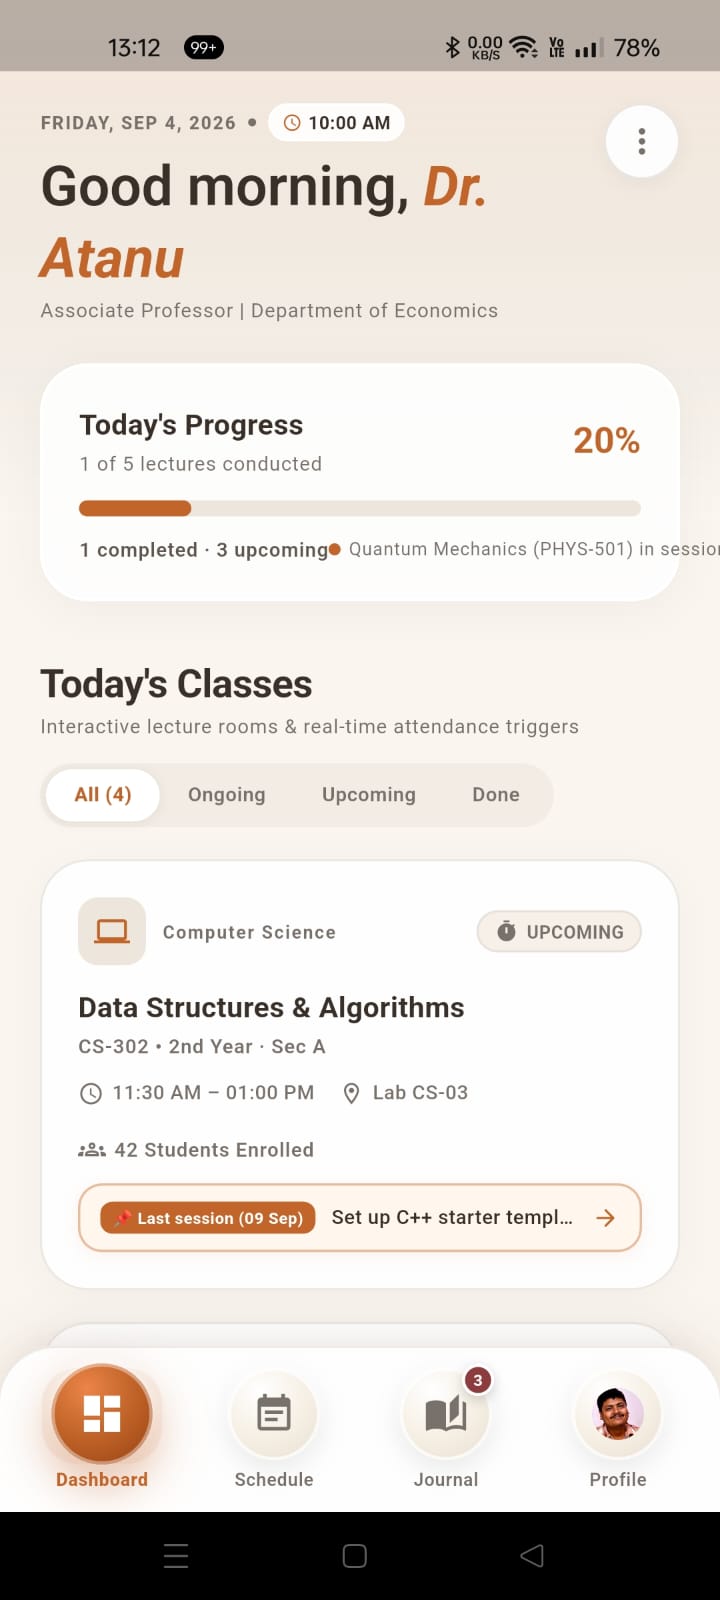
Task: Tap the 10:00 AM time chip
Action: (x=336, y=123)
